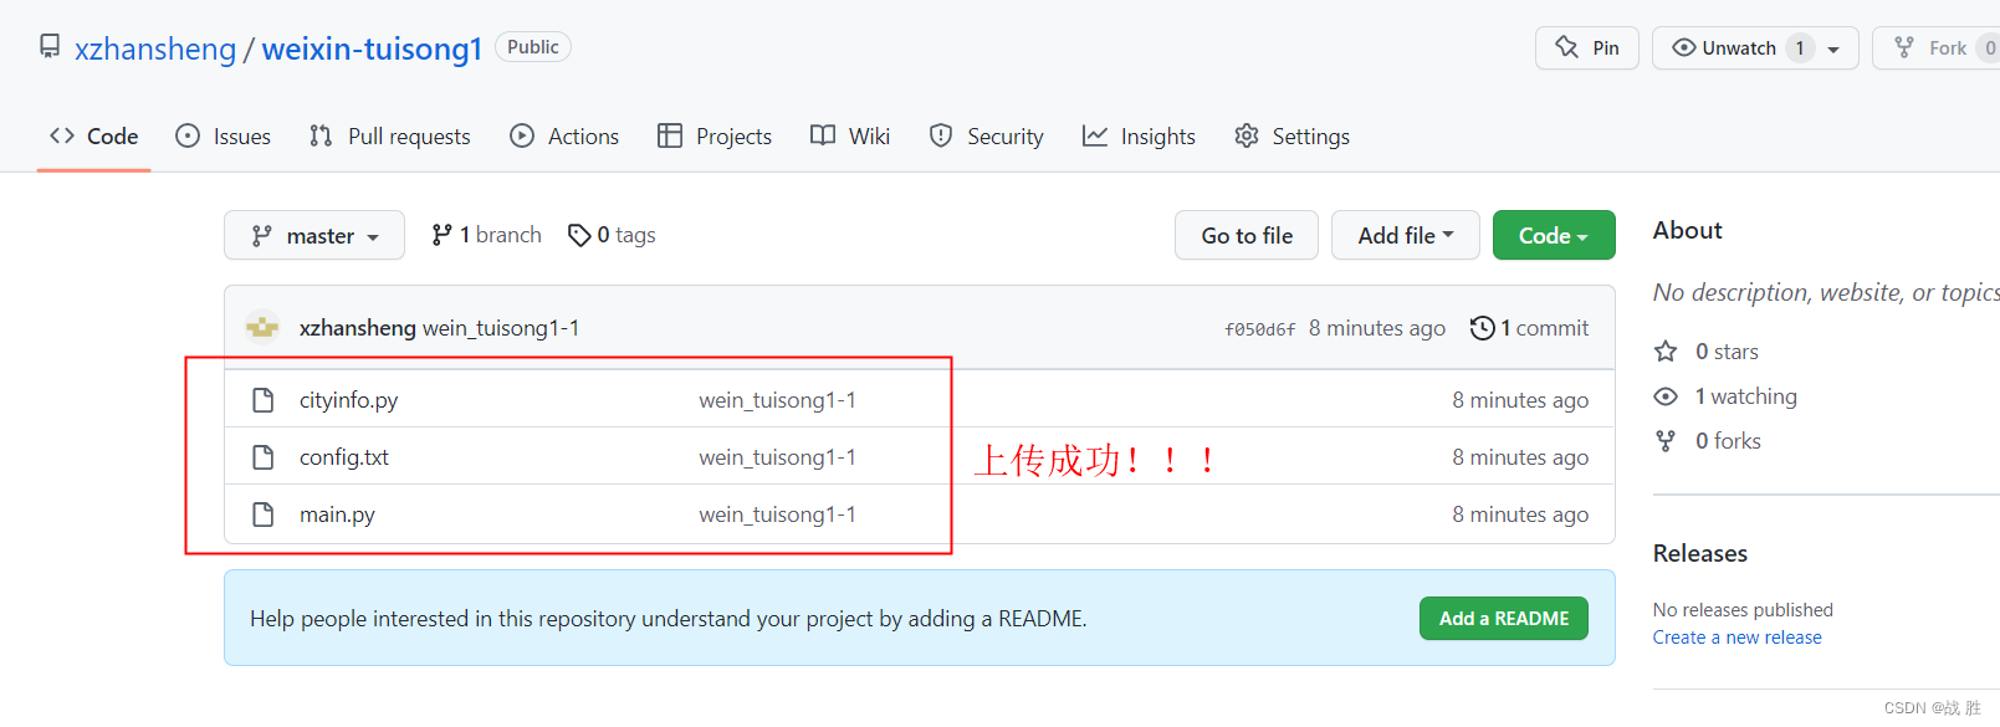Pin this repository with the Pin button
This screenshot has height=727, width=2000.
coord(1587,48)
